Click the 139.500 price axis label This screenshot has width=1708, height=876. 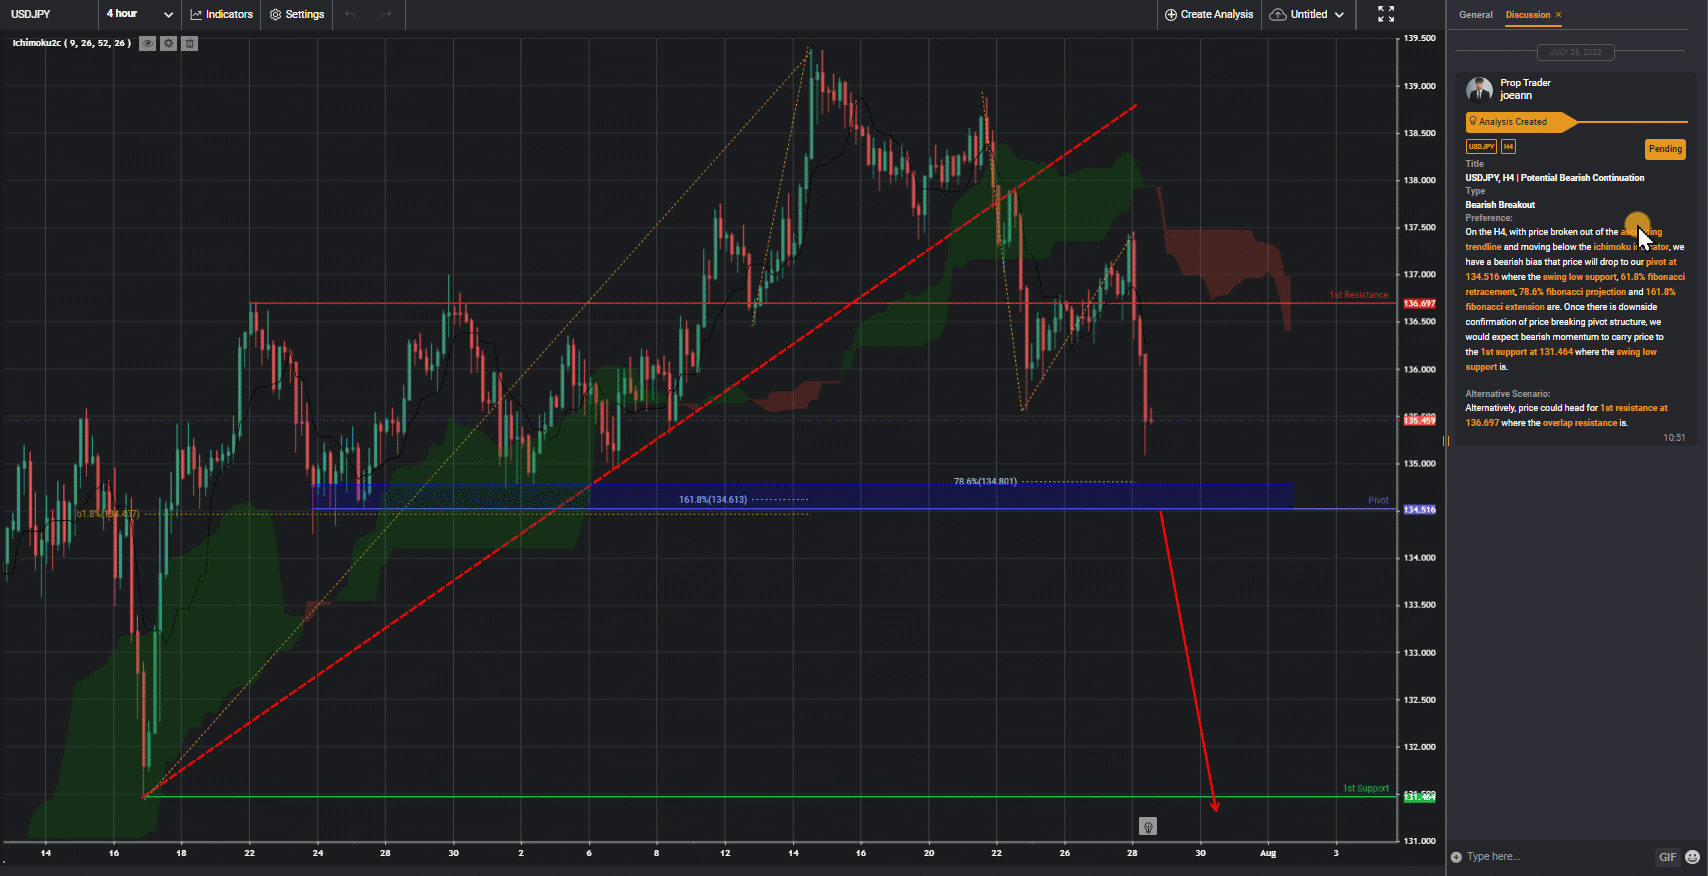[1419, 38]
